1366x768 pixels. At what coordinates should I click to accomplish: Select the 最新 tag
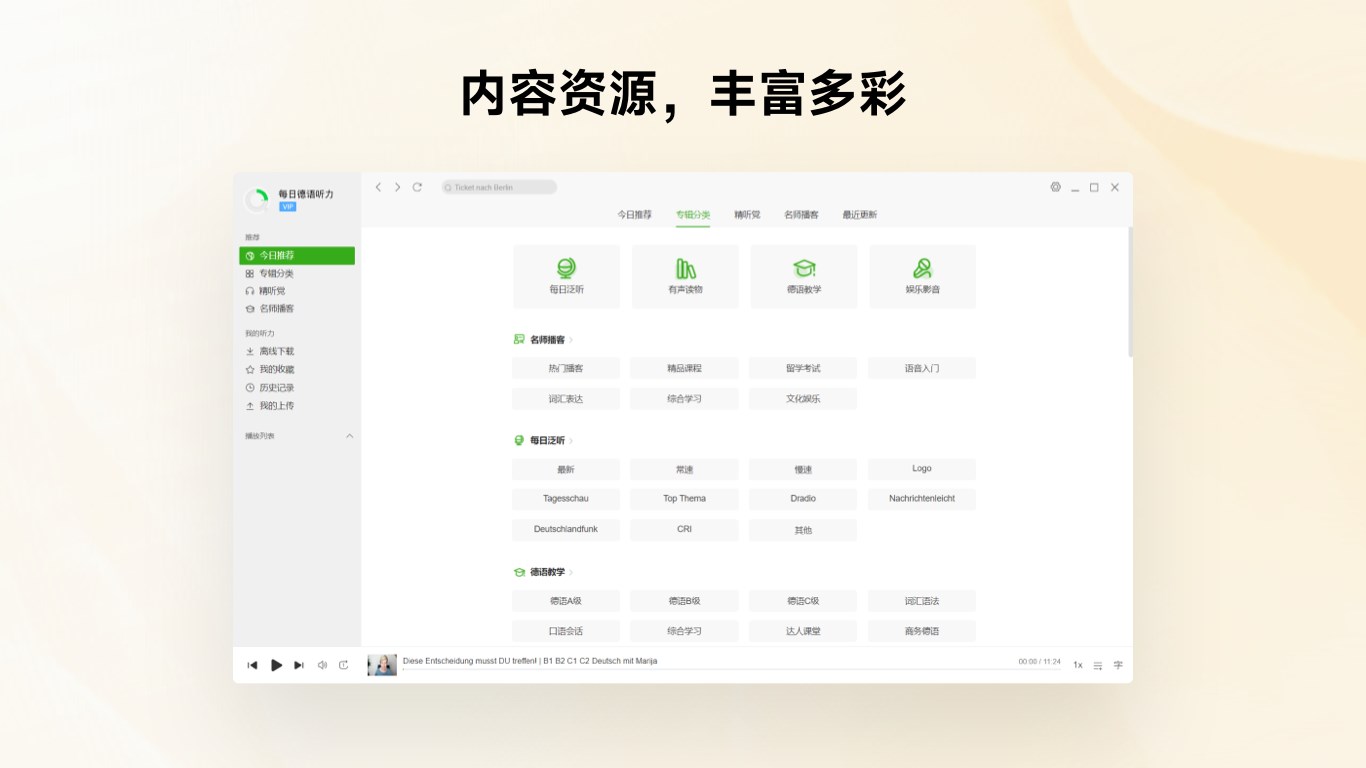click(x=566, y=470)
